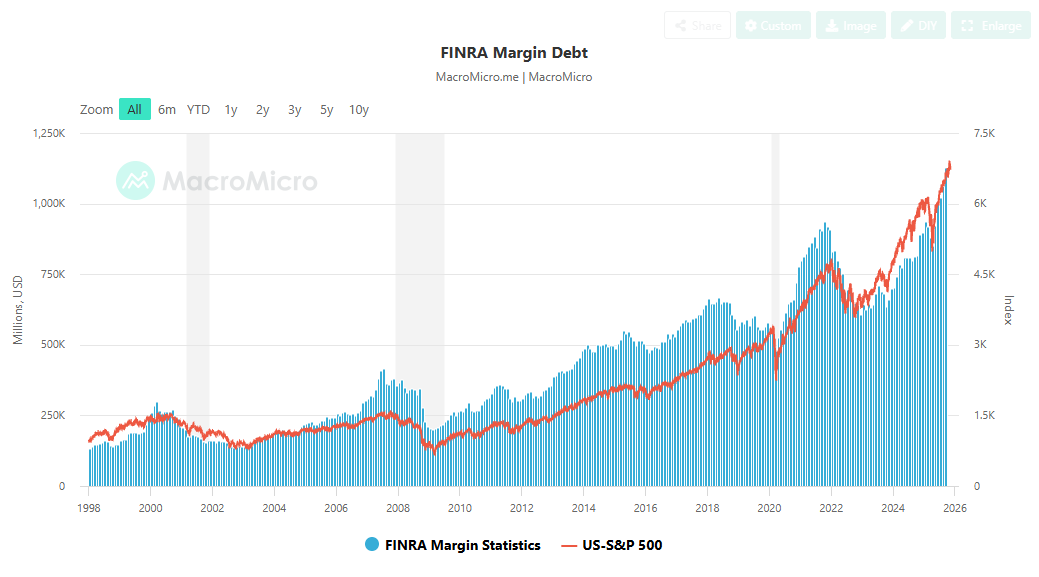The width and height of the screenshot is (1039, 577).
Task: Select the All zoom range
Action: (134, 109)
